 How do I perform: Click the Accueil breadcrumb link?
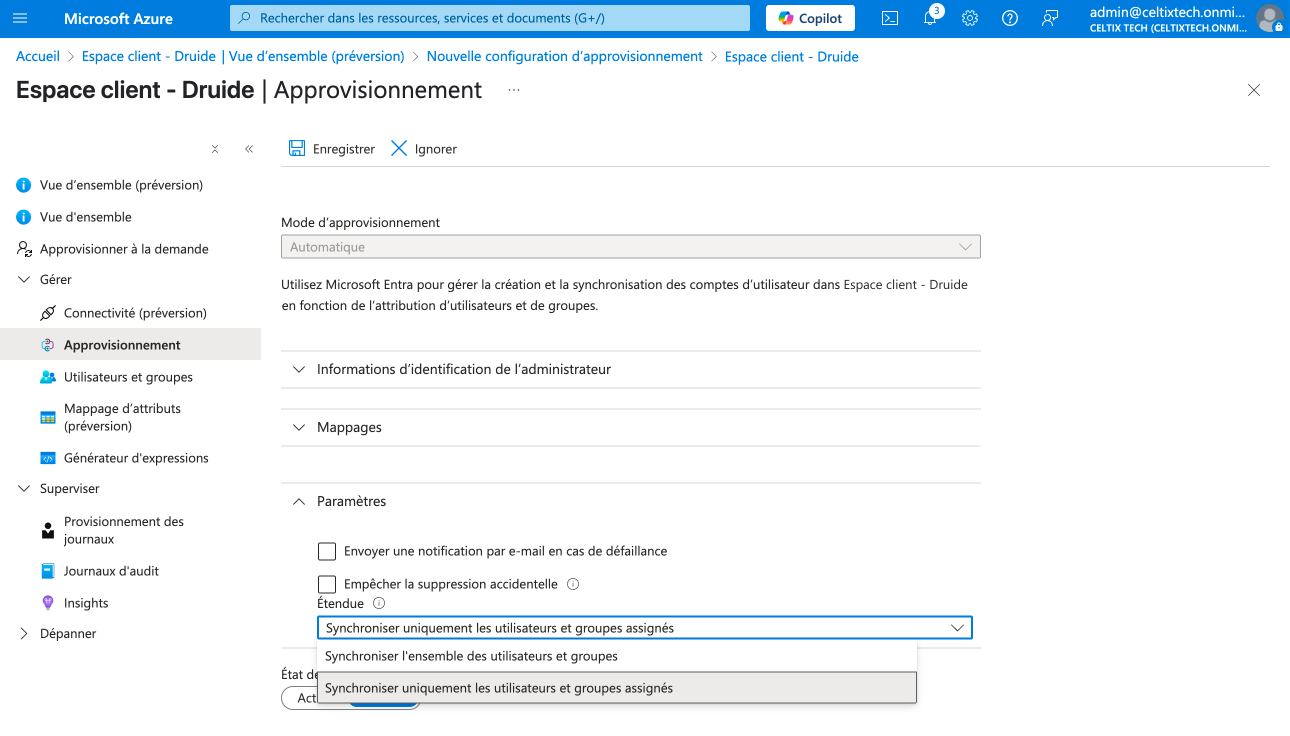[38, 57]
